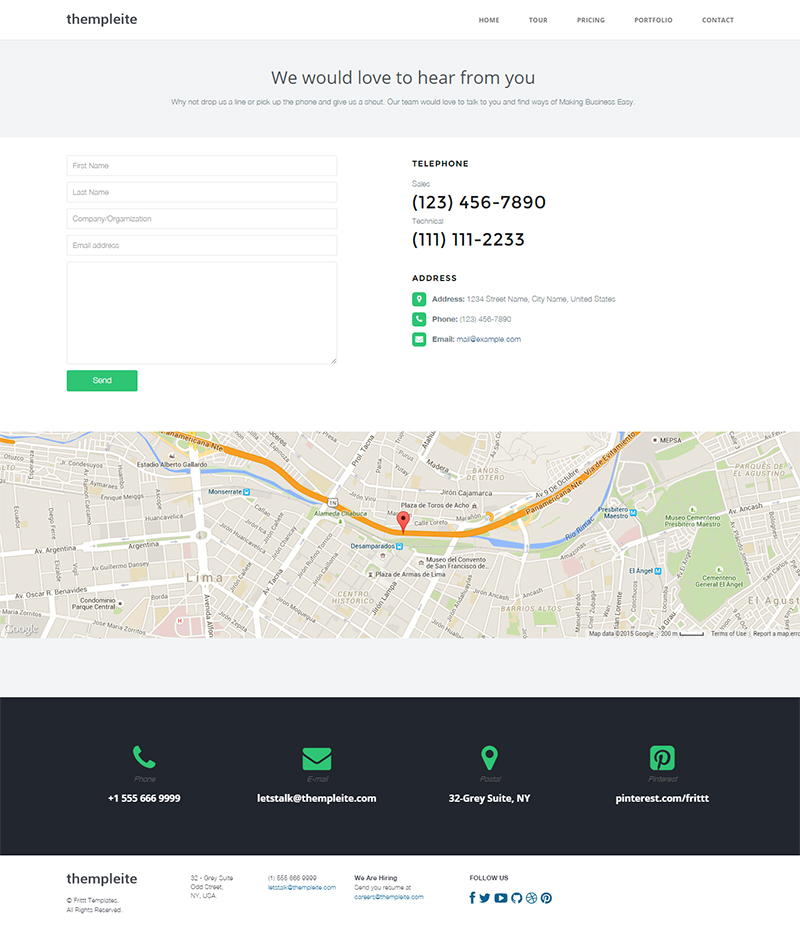The image size is (800, 944).
Task: Click the YouTube icon under Follow Us
Action: (501, 898)
